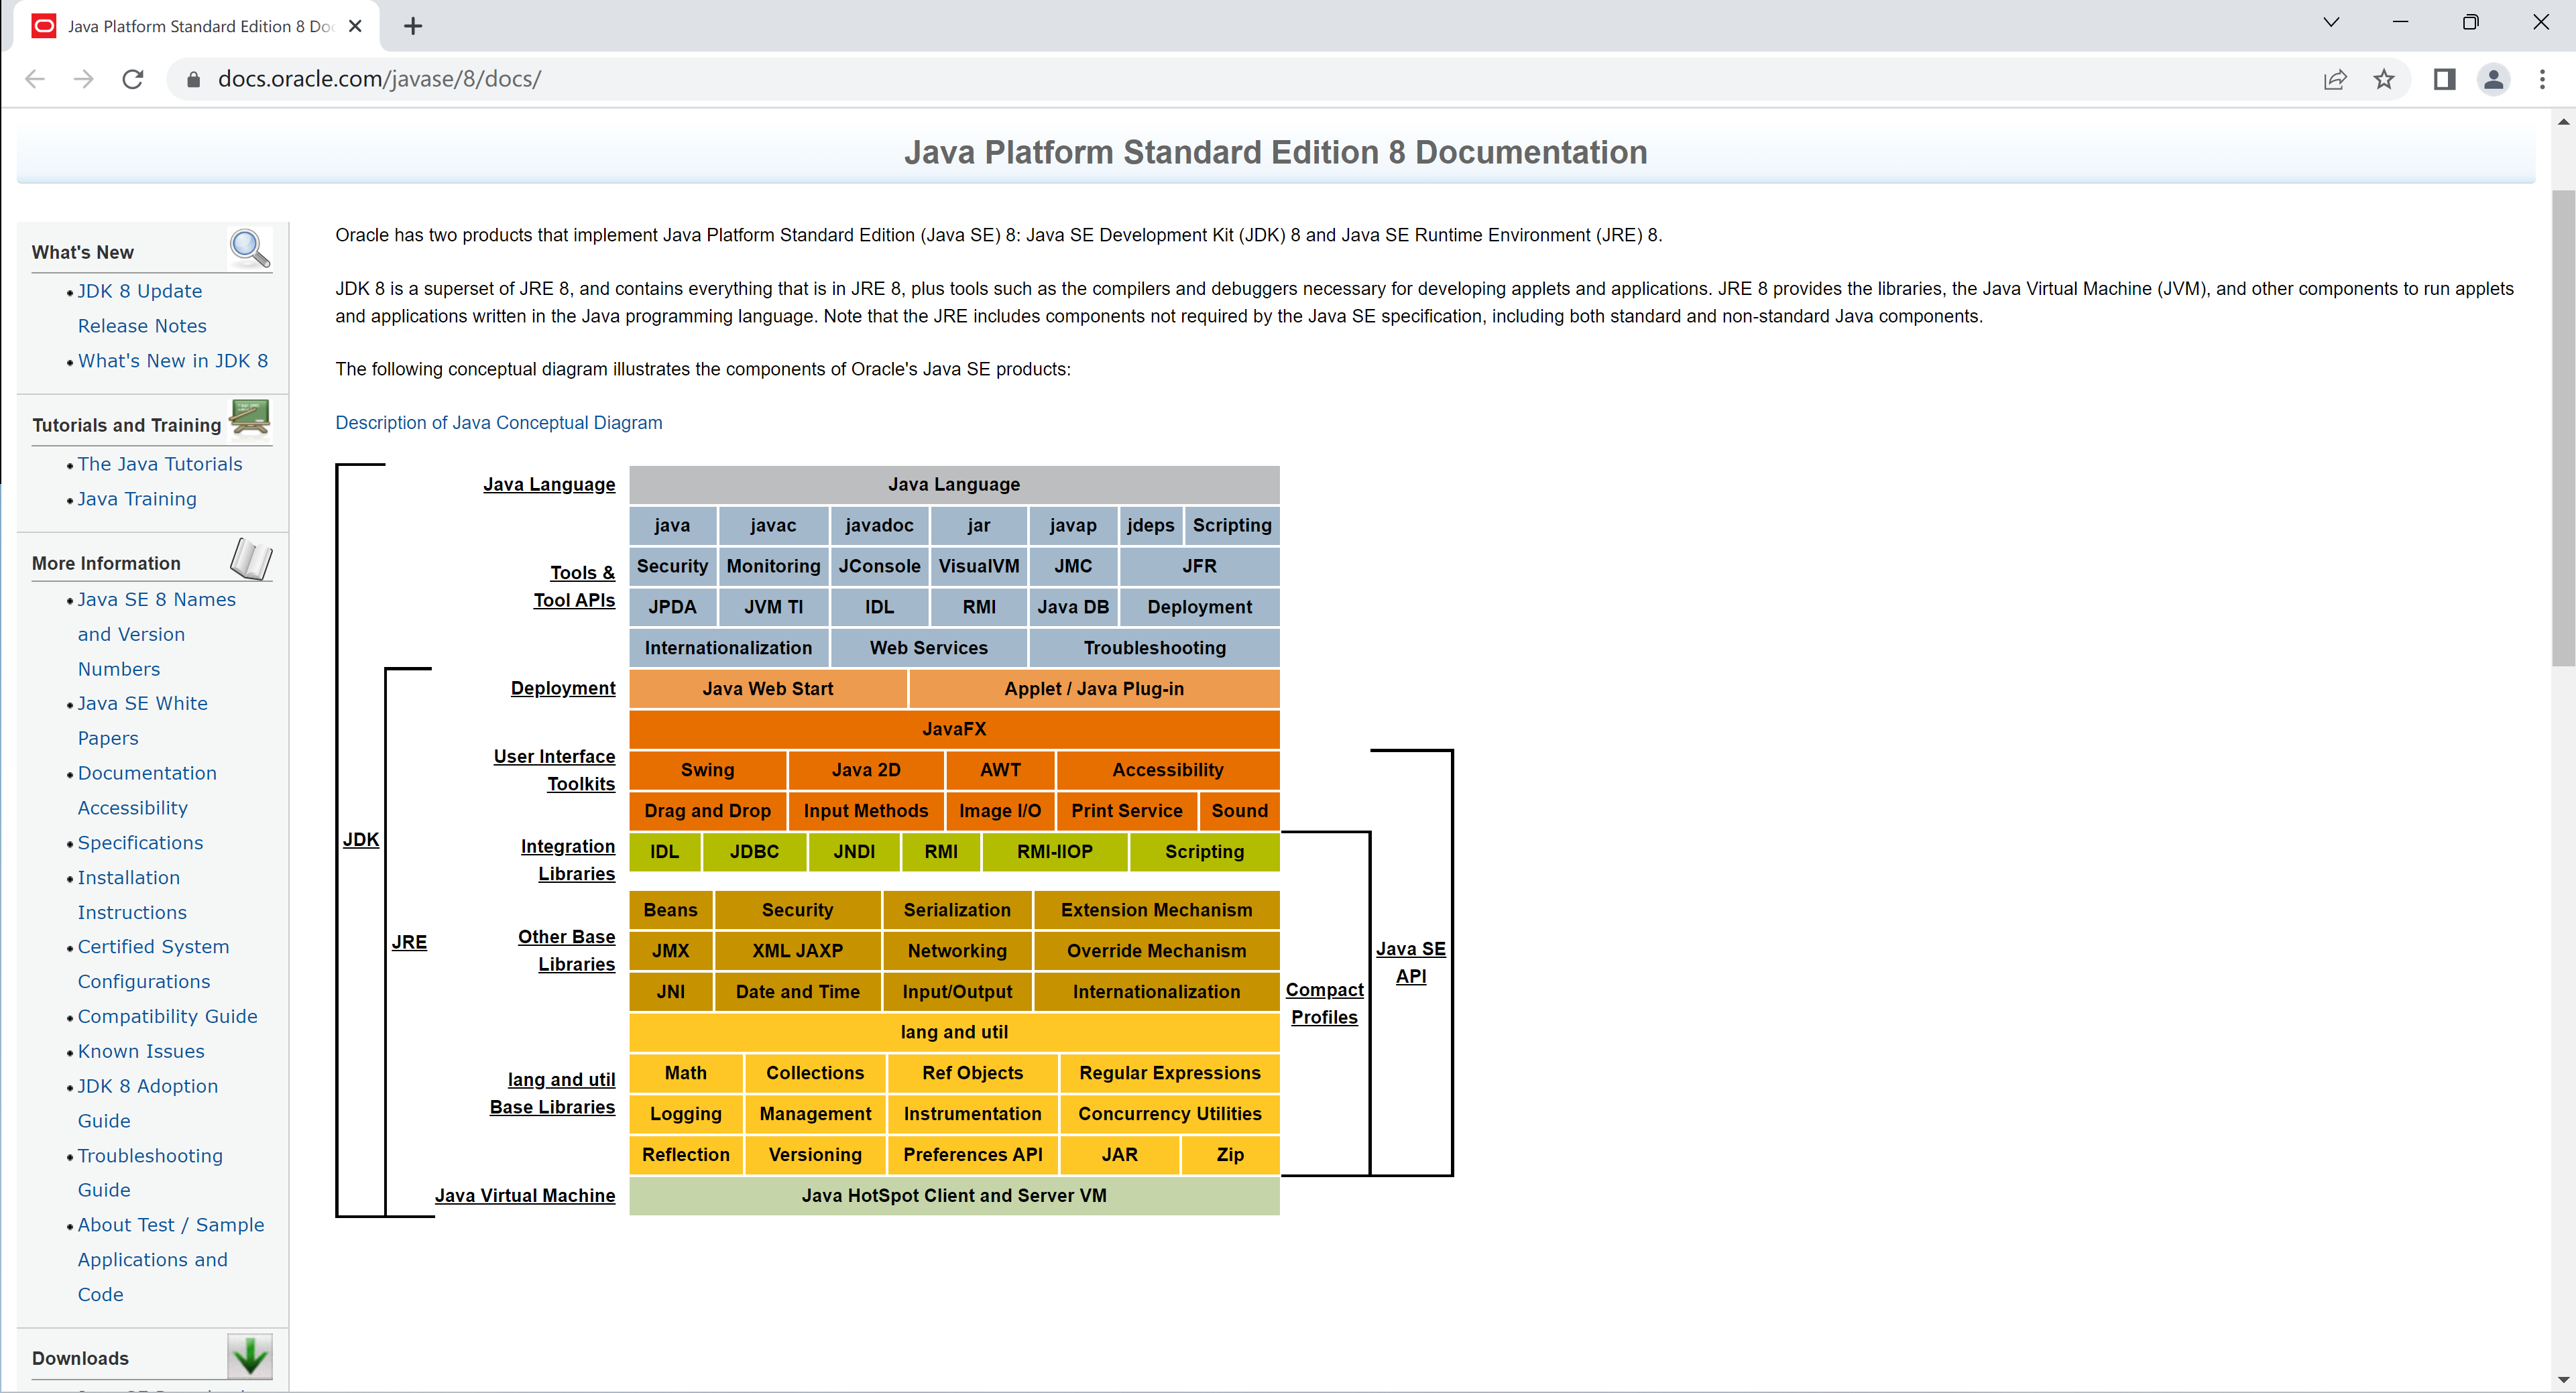Open Description of Java Conceptual Diagram link
The height and width of the screenshot is (1393, 2576).
tap(499, 423)
